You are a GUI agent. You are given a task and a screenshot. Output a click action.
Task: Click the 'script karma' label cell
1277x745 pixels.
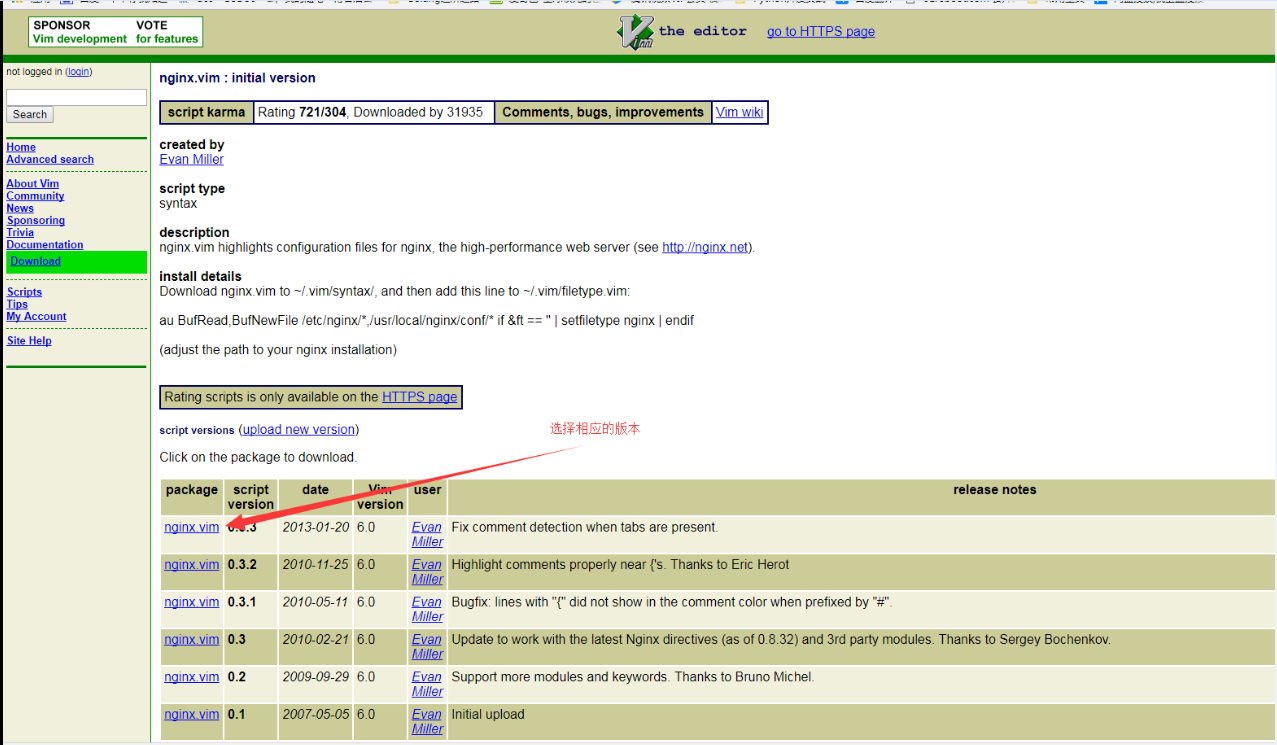click(206, 112)
